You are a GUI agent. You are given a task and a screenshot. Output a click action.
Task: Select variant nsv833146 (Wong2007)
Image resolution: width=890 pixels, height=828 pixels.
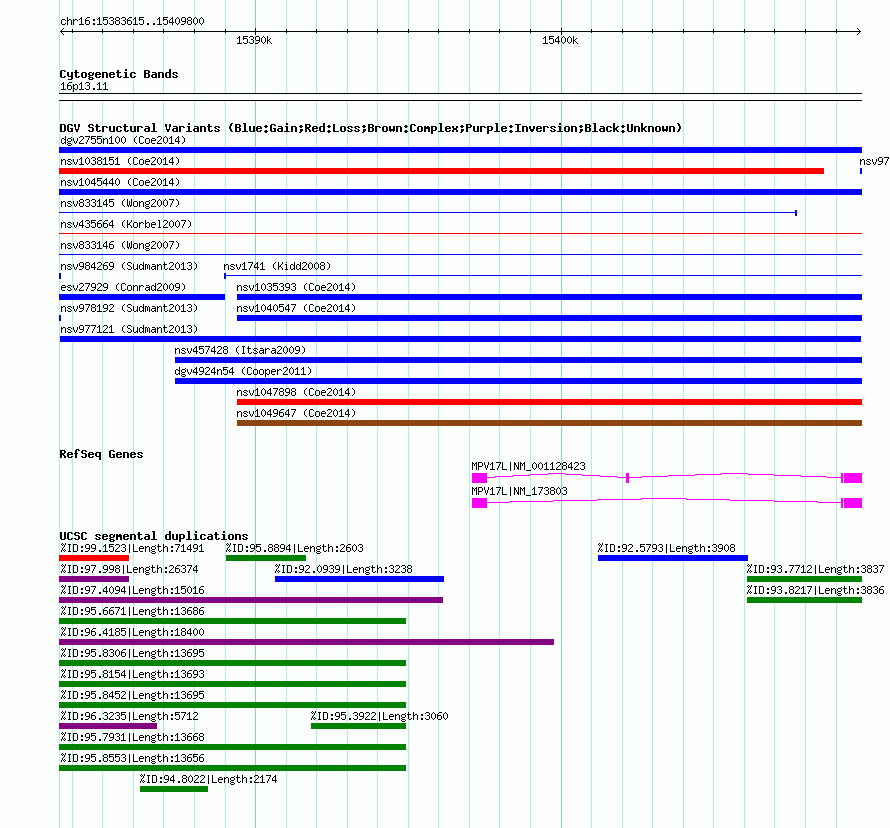point(460,254)
